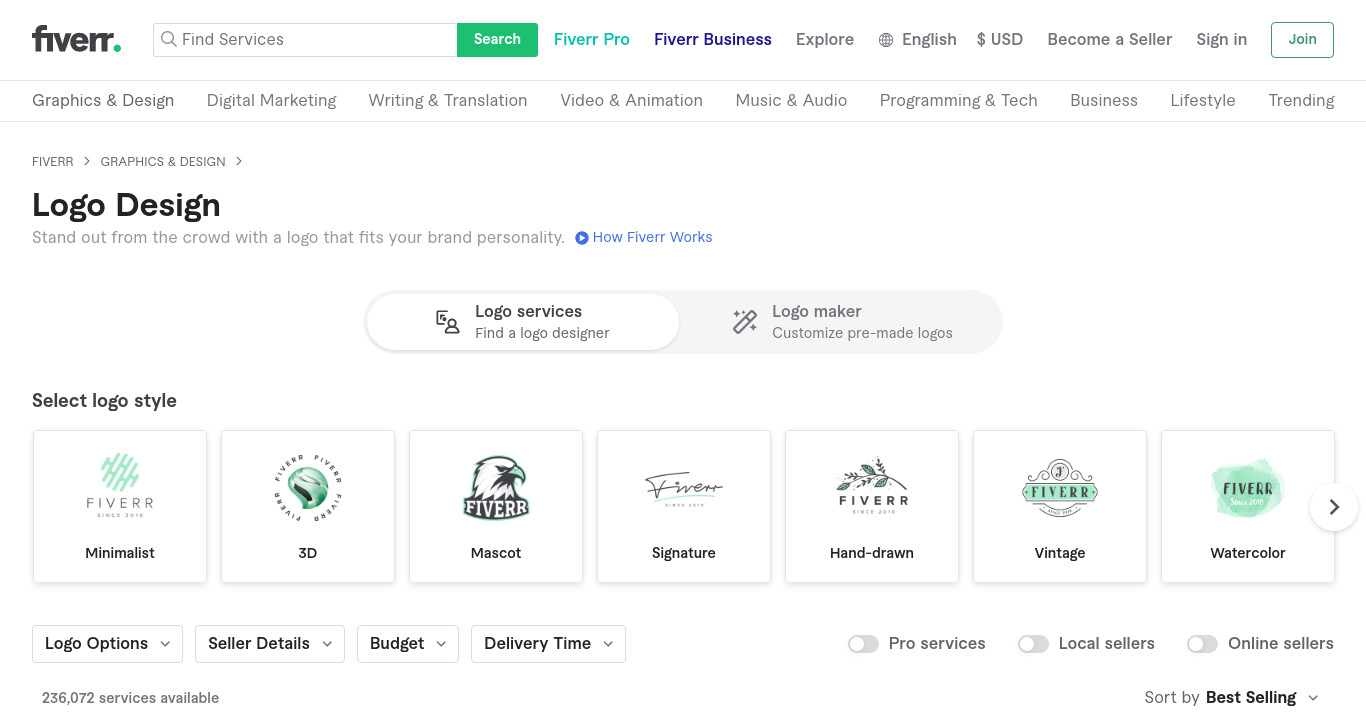This screenshot has width=1366, height=728.
Task: Switch to the Logo services tab
Action: (523, 322)
